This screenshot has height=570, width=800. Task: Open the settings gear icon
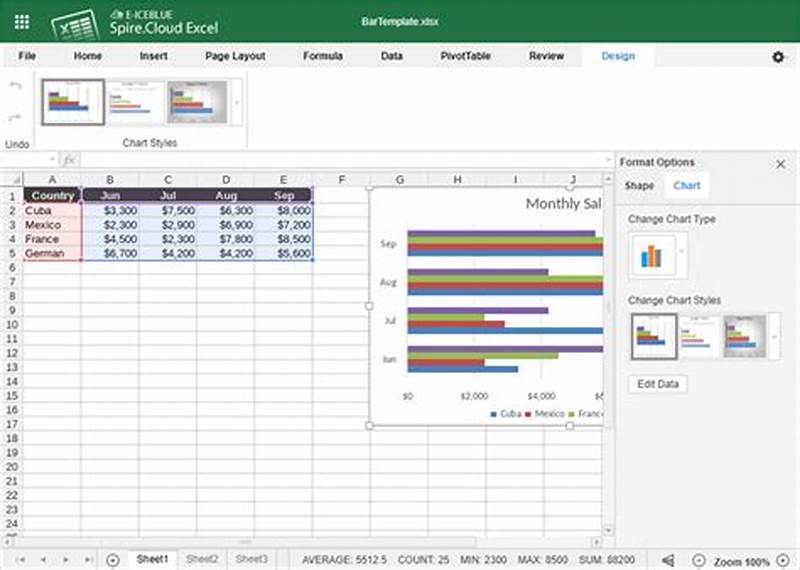click(778, 57)
